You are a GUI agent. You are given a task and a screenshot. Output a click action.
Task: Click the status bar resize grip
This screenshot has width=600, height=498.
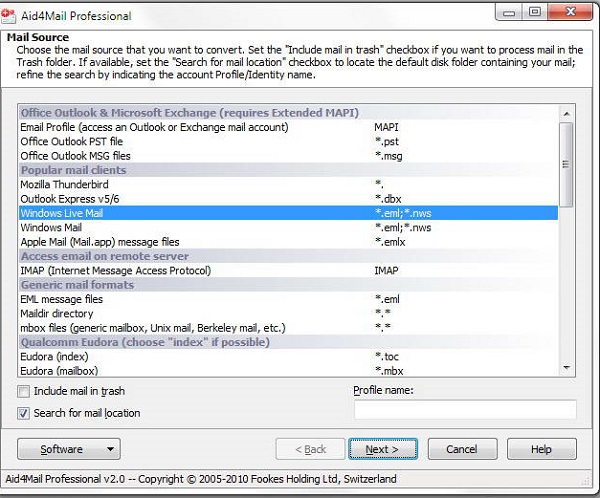(x=585, y=481)
